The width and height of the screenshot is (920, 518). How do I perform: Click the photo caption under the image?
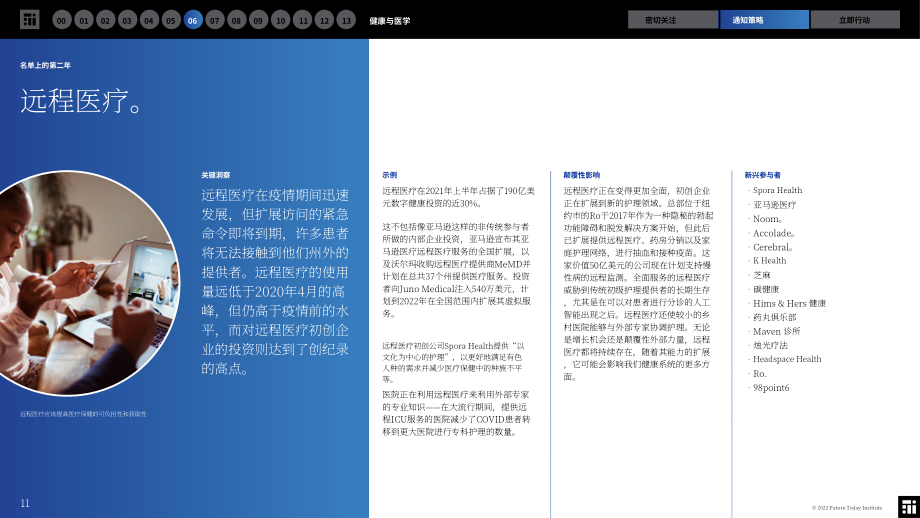pos(83,414)
